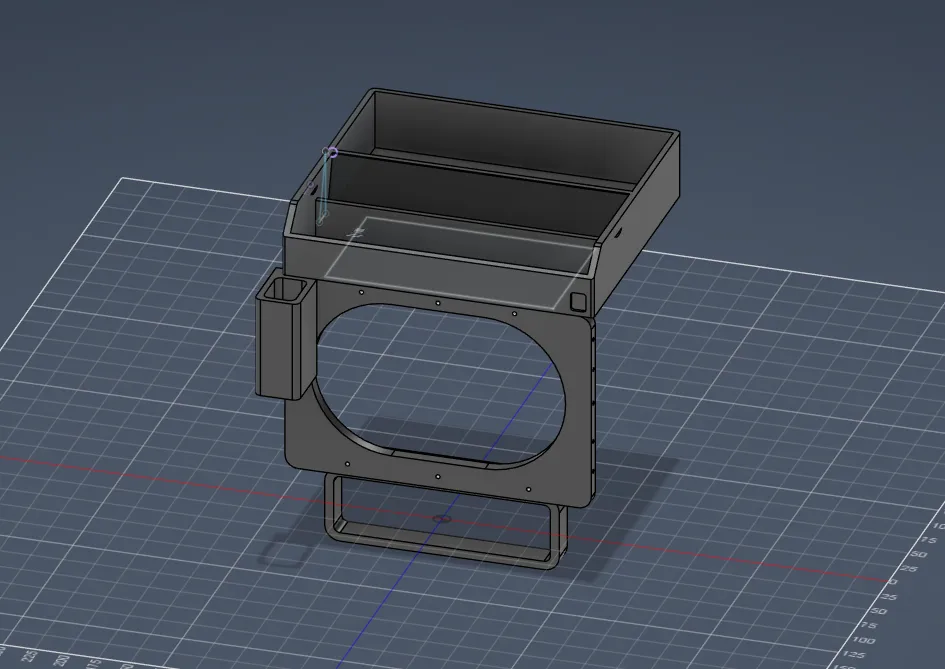Click the small square recess on the tray front
945x669 pixels.
[x=577, y=301]
